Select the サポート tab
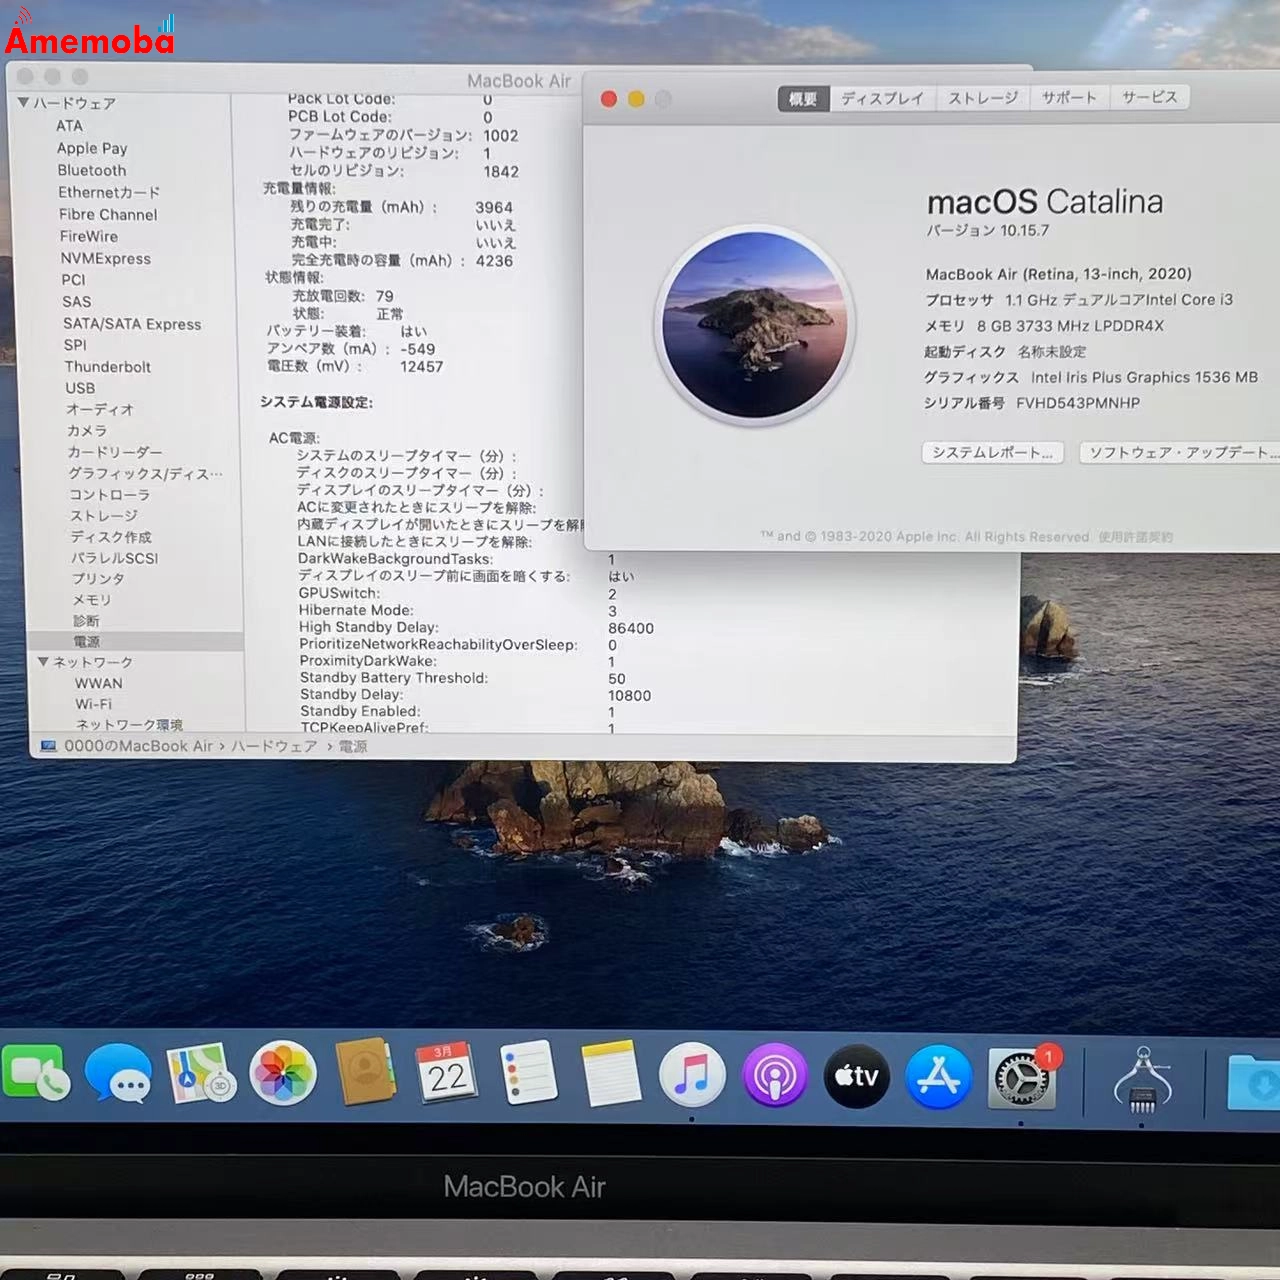The image size is (1280, 1280). [1068, 97]
